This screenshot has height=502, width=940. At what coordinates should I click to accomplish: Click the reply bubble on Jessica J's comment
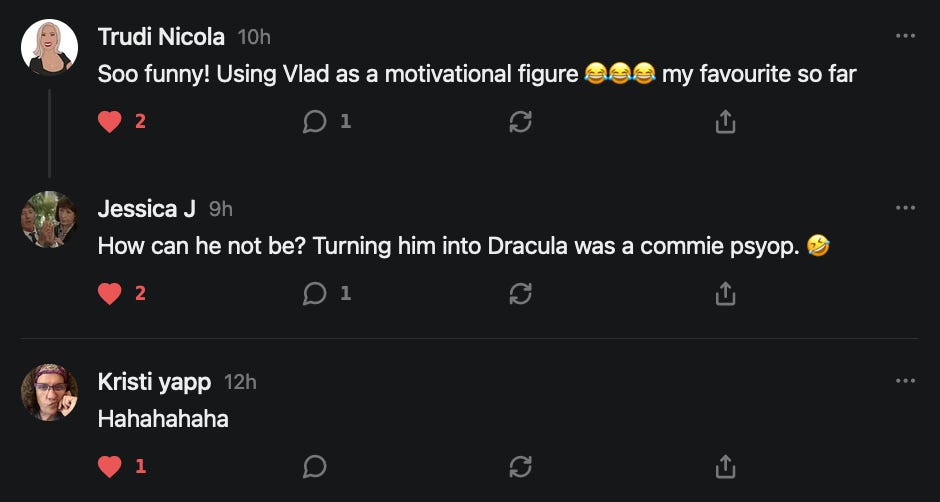tap(315, 294)
